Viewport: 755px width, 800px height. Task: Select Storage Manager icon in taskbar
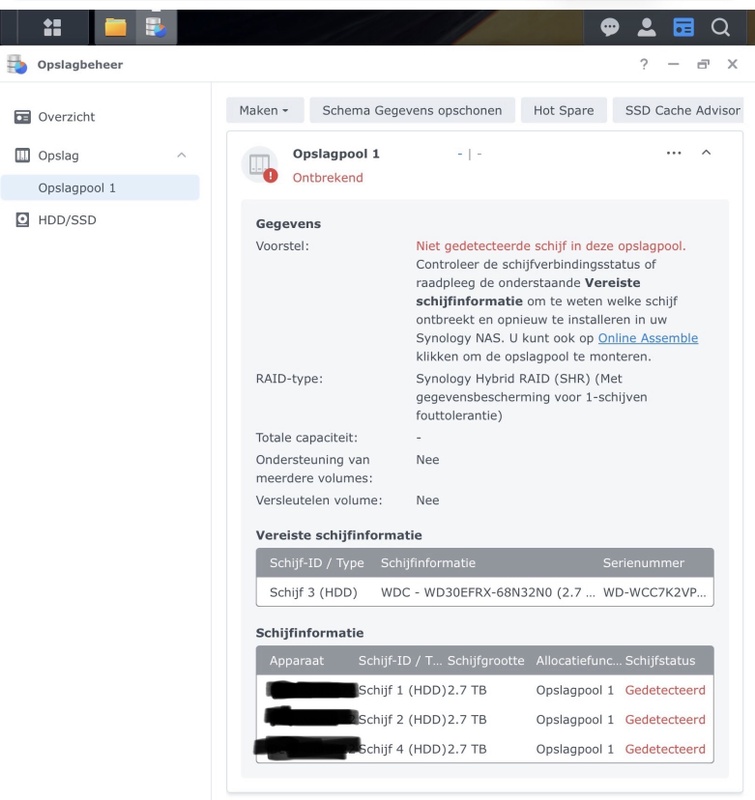pyautogui.click(x=156, y=27)
